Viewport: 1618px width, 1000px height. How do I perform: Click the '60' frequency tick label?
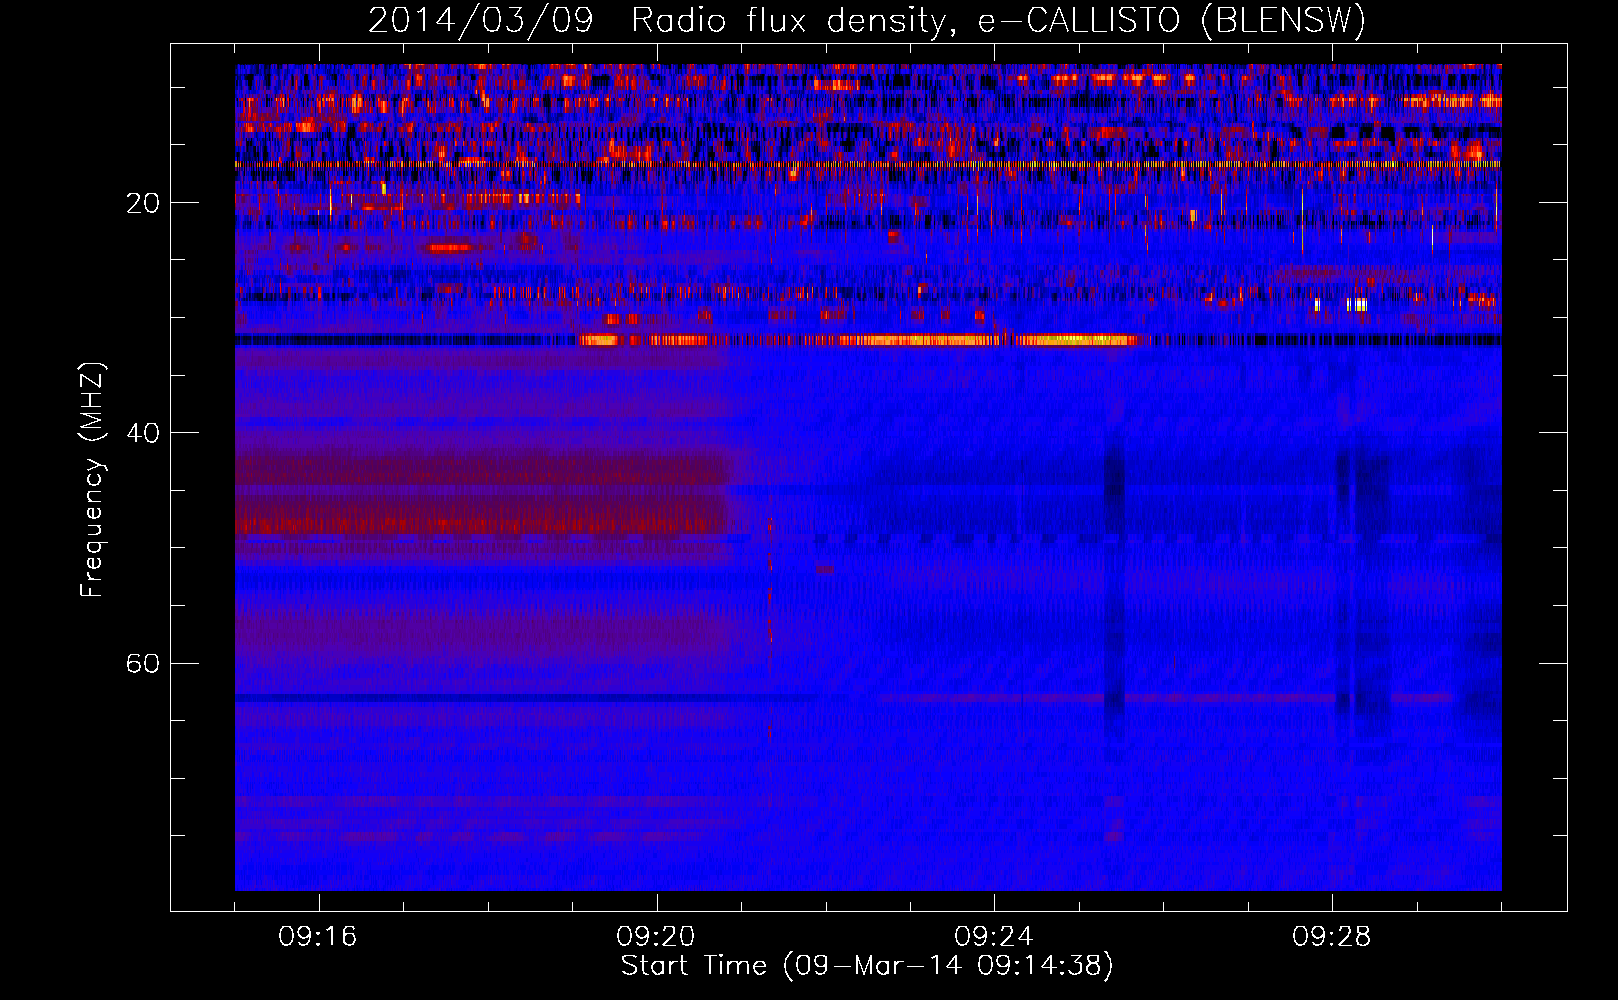point(143,663)
